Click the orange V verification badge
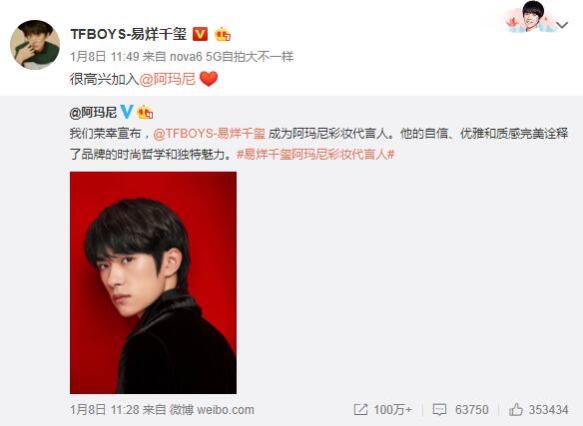This screenshot has height=426, width=583. [200, 34]
